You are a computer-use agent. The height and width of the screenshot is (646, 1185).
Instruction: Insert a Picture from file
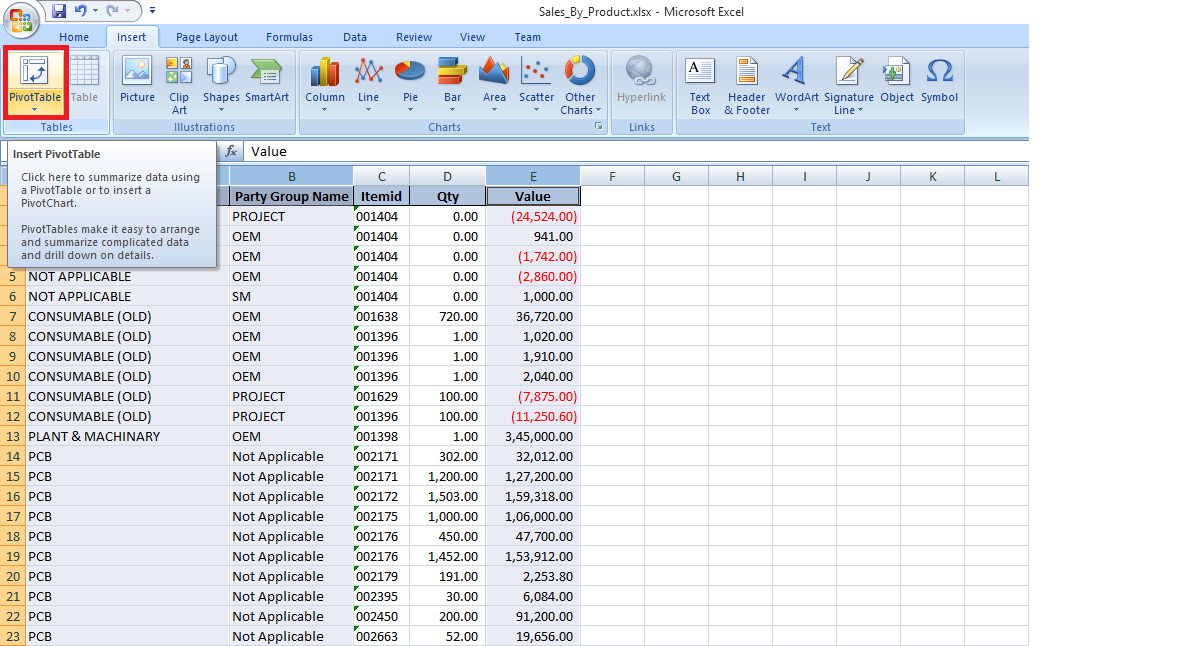point(138,79)
